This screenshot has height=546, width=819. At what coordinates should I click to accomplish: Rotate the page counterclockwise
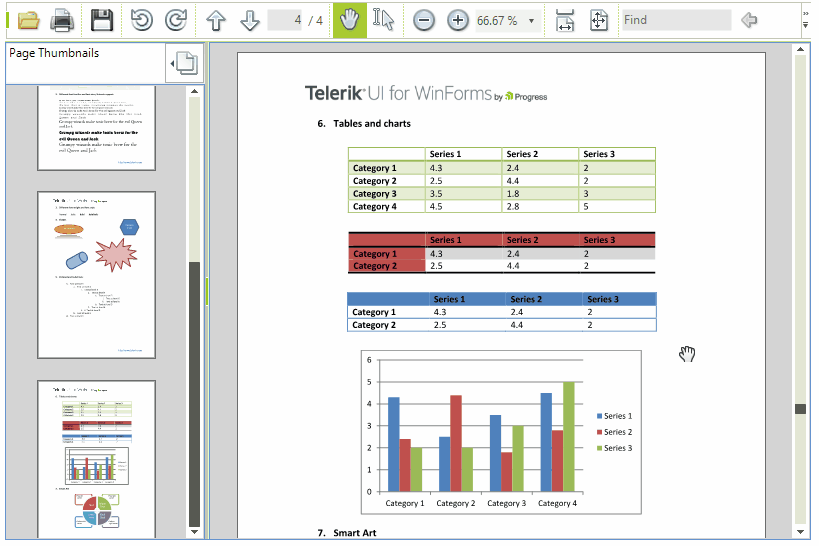click(142, 20)
